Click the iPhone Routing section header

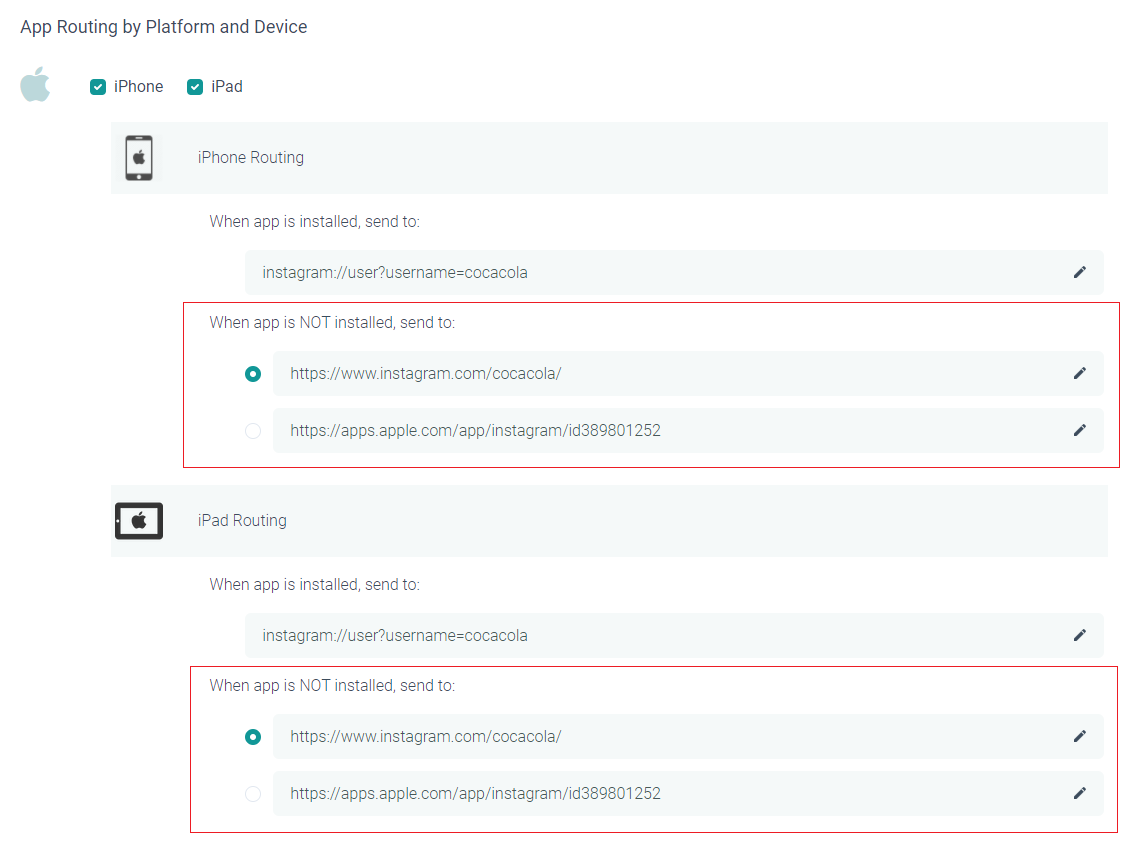tap(609, 158)
